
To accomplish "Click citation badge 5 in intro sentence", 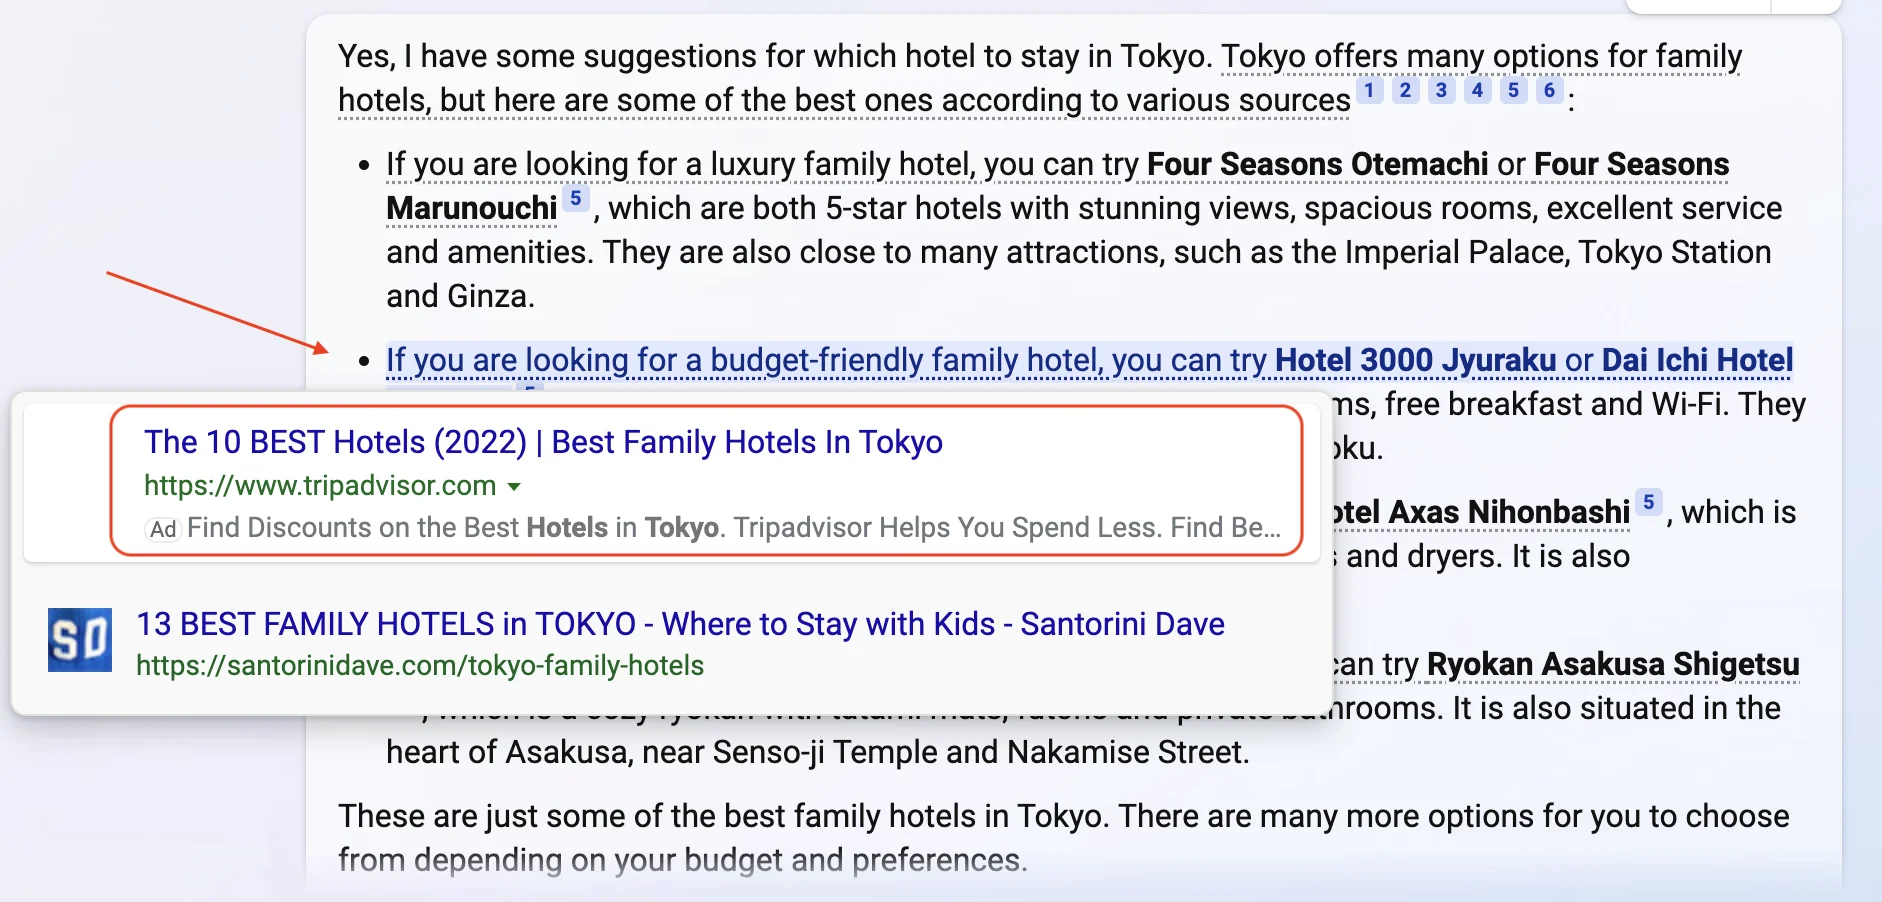I will (x=1513, y=91).
